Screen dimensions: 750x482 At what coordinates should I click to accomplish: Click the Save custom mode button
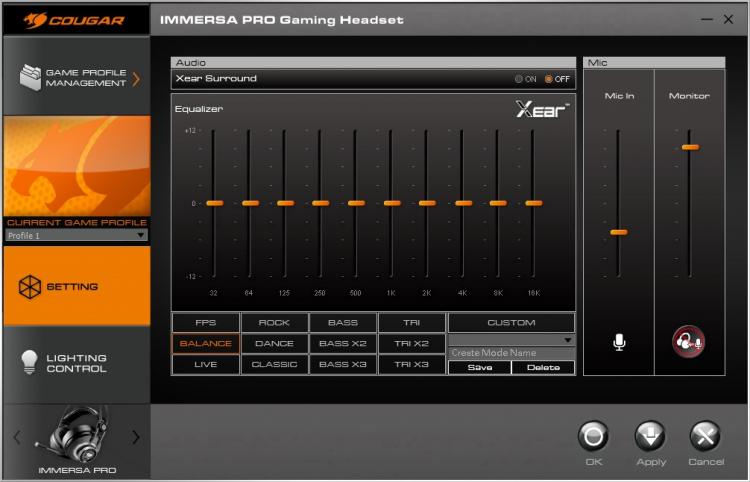tap(480, 367)
